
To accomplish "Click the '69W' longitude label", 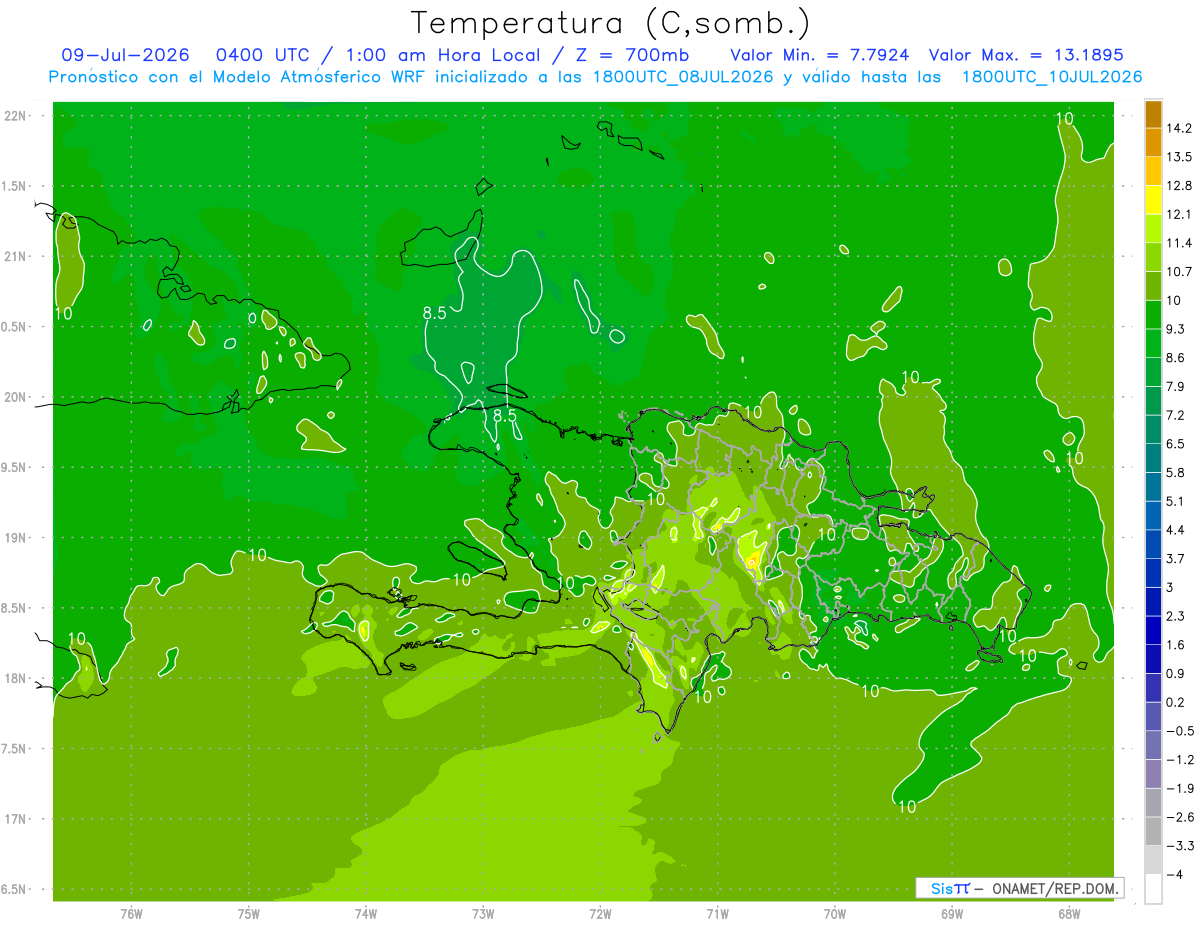I will (x=951, y=913).
